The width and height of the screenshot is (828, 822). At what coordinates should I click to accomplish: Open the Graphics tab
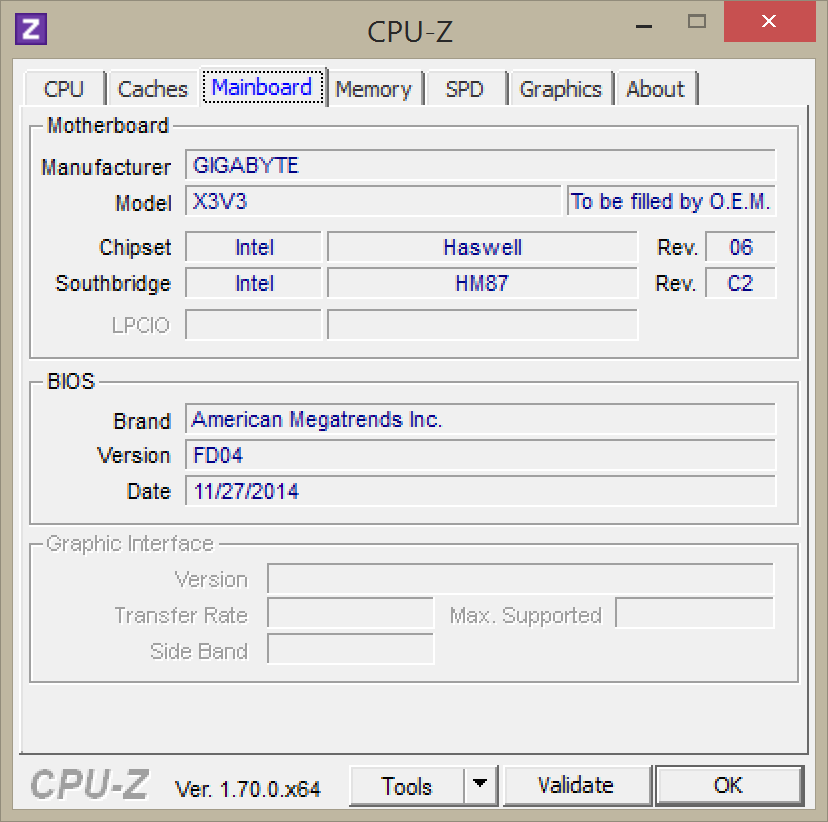coord(560,89)
